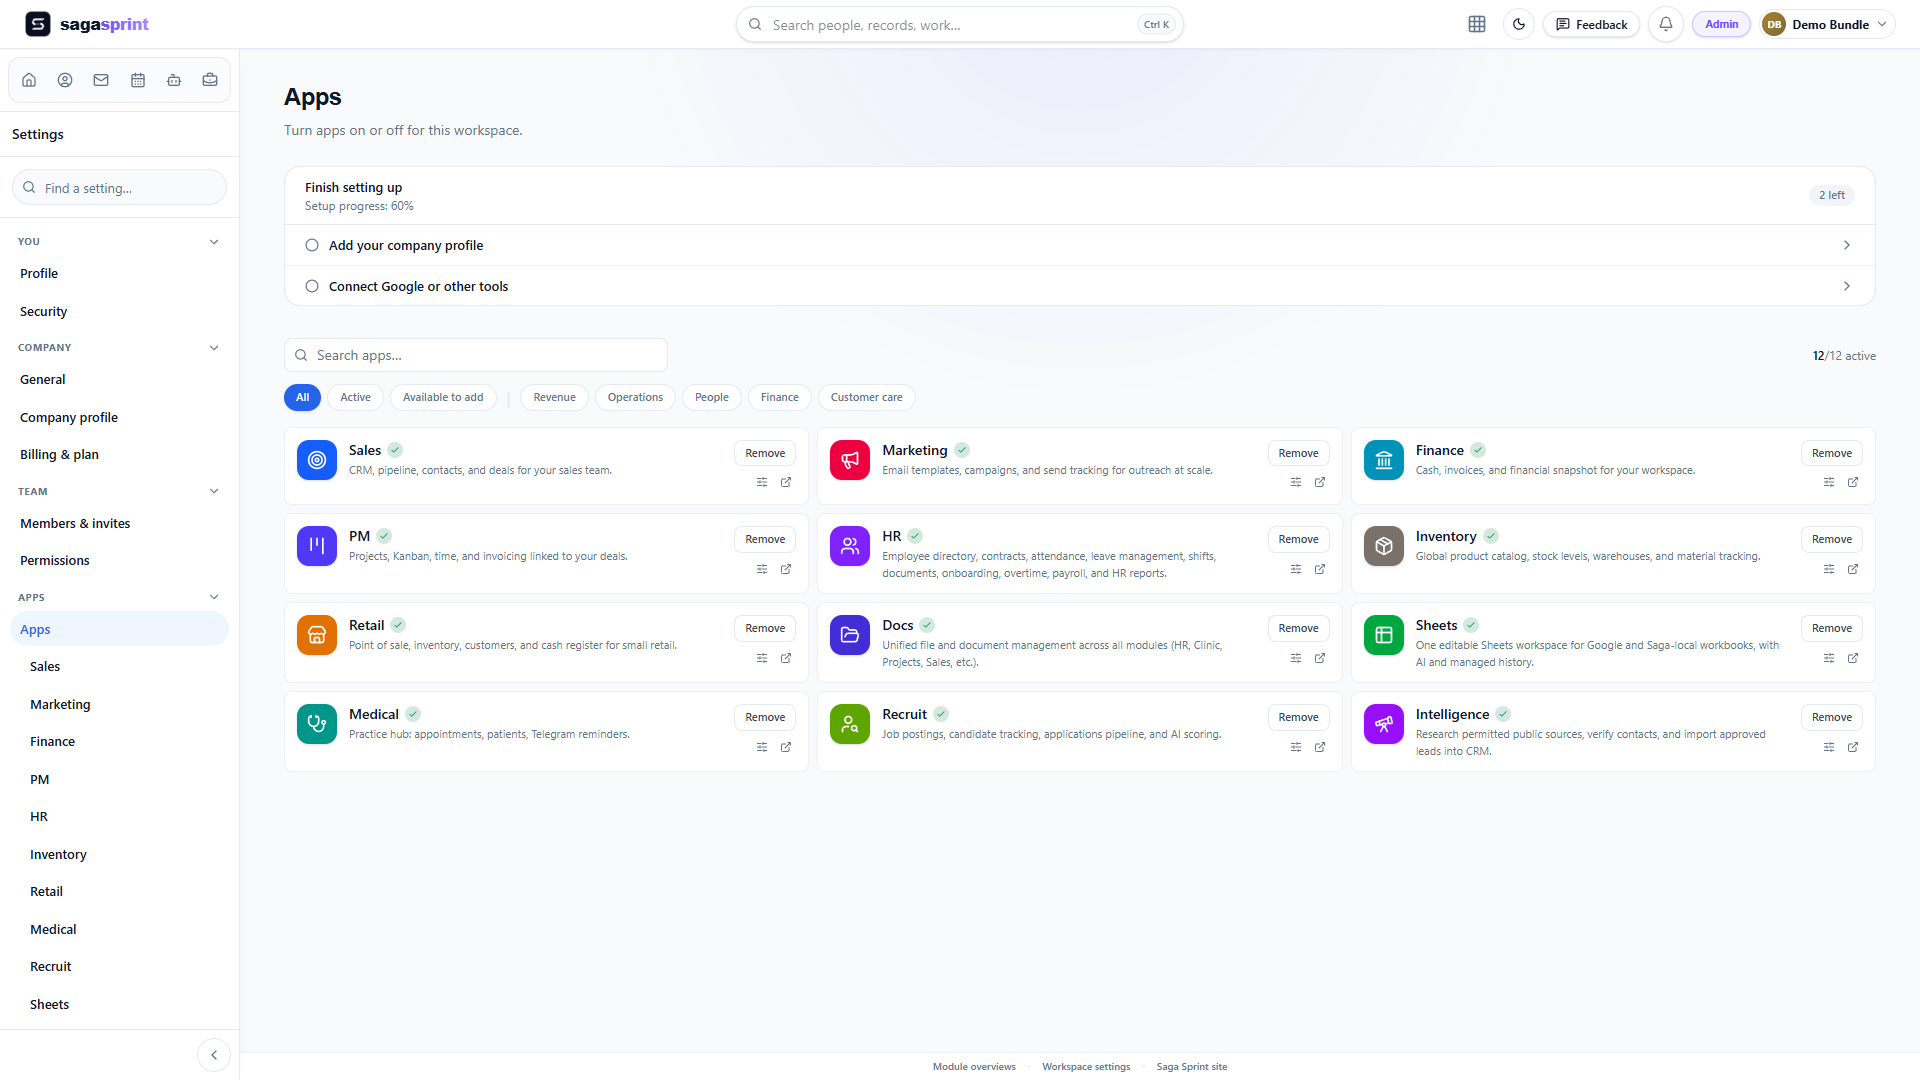Open notifications bell icon
Image resolution: width=1920 pixels, height=1080 pixels.
pos(1666,24)
